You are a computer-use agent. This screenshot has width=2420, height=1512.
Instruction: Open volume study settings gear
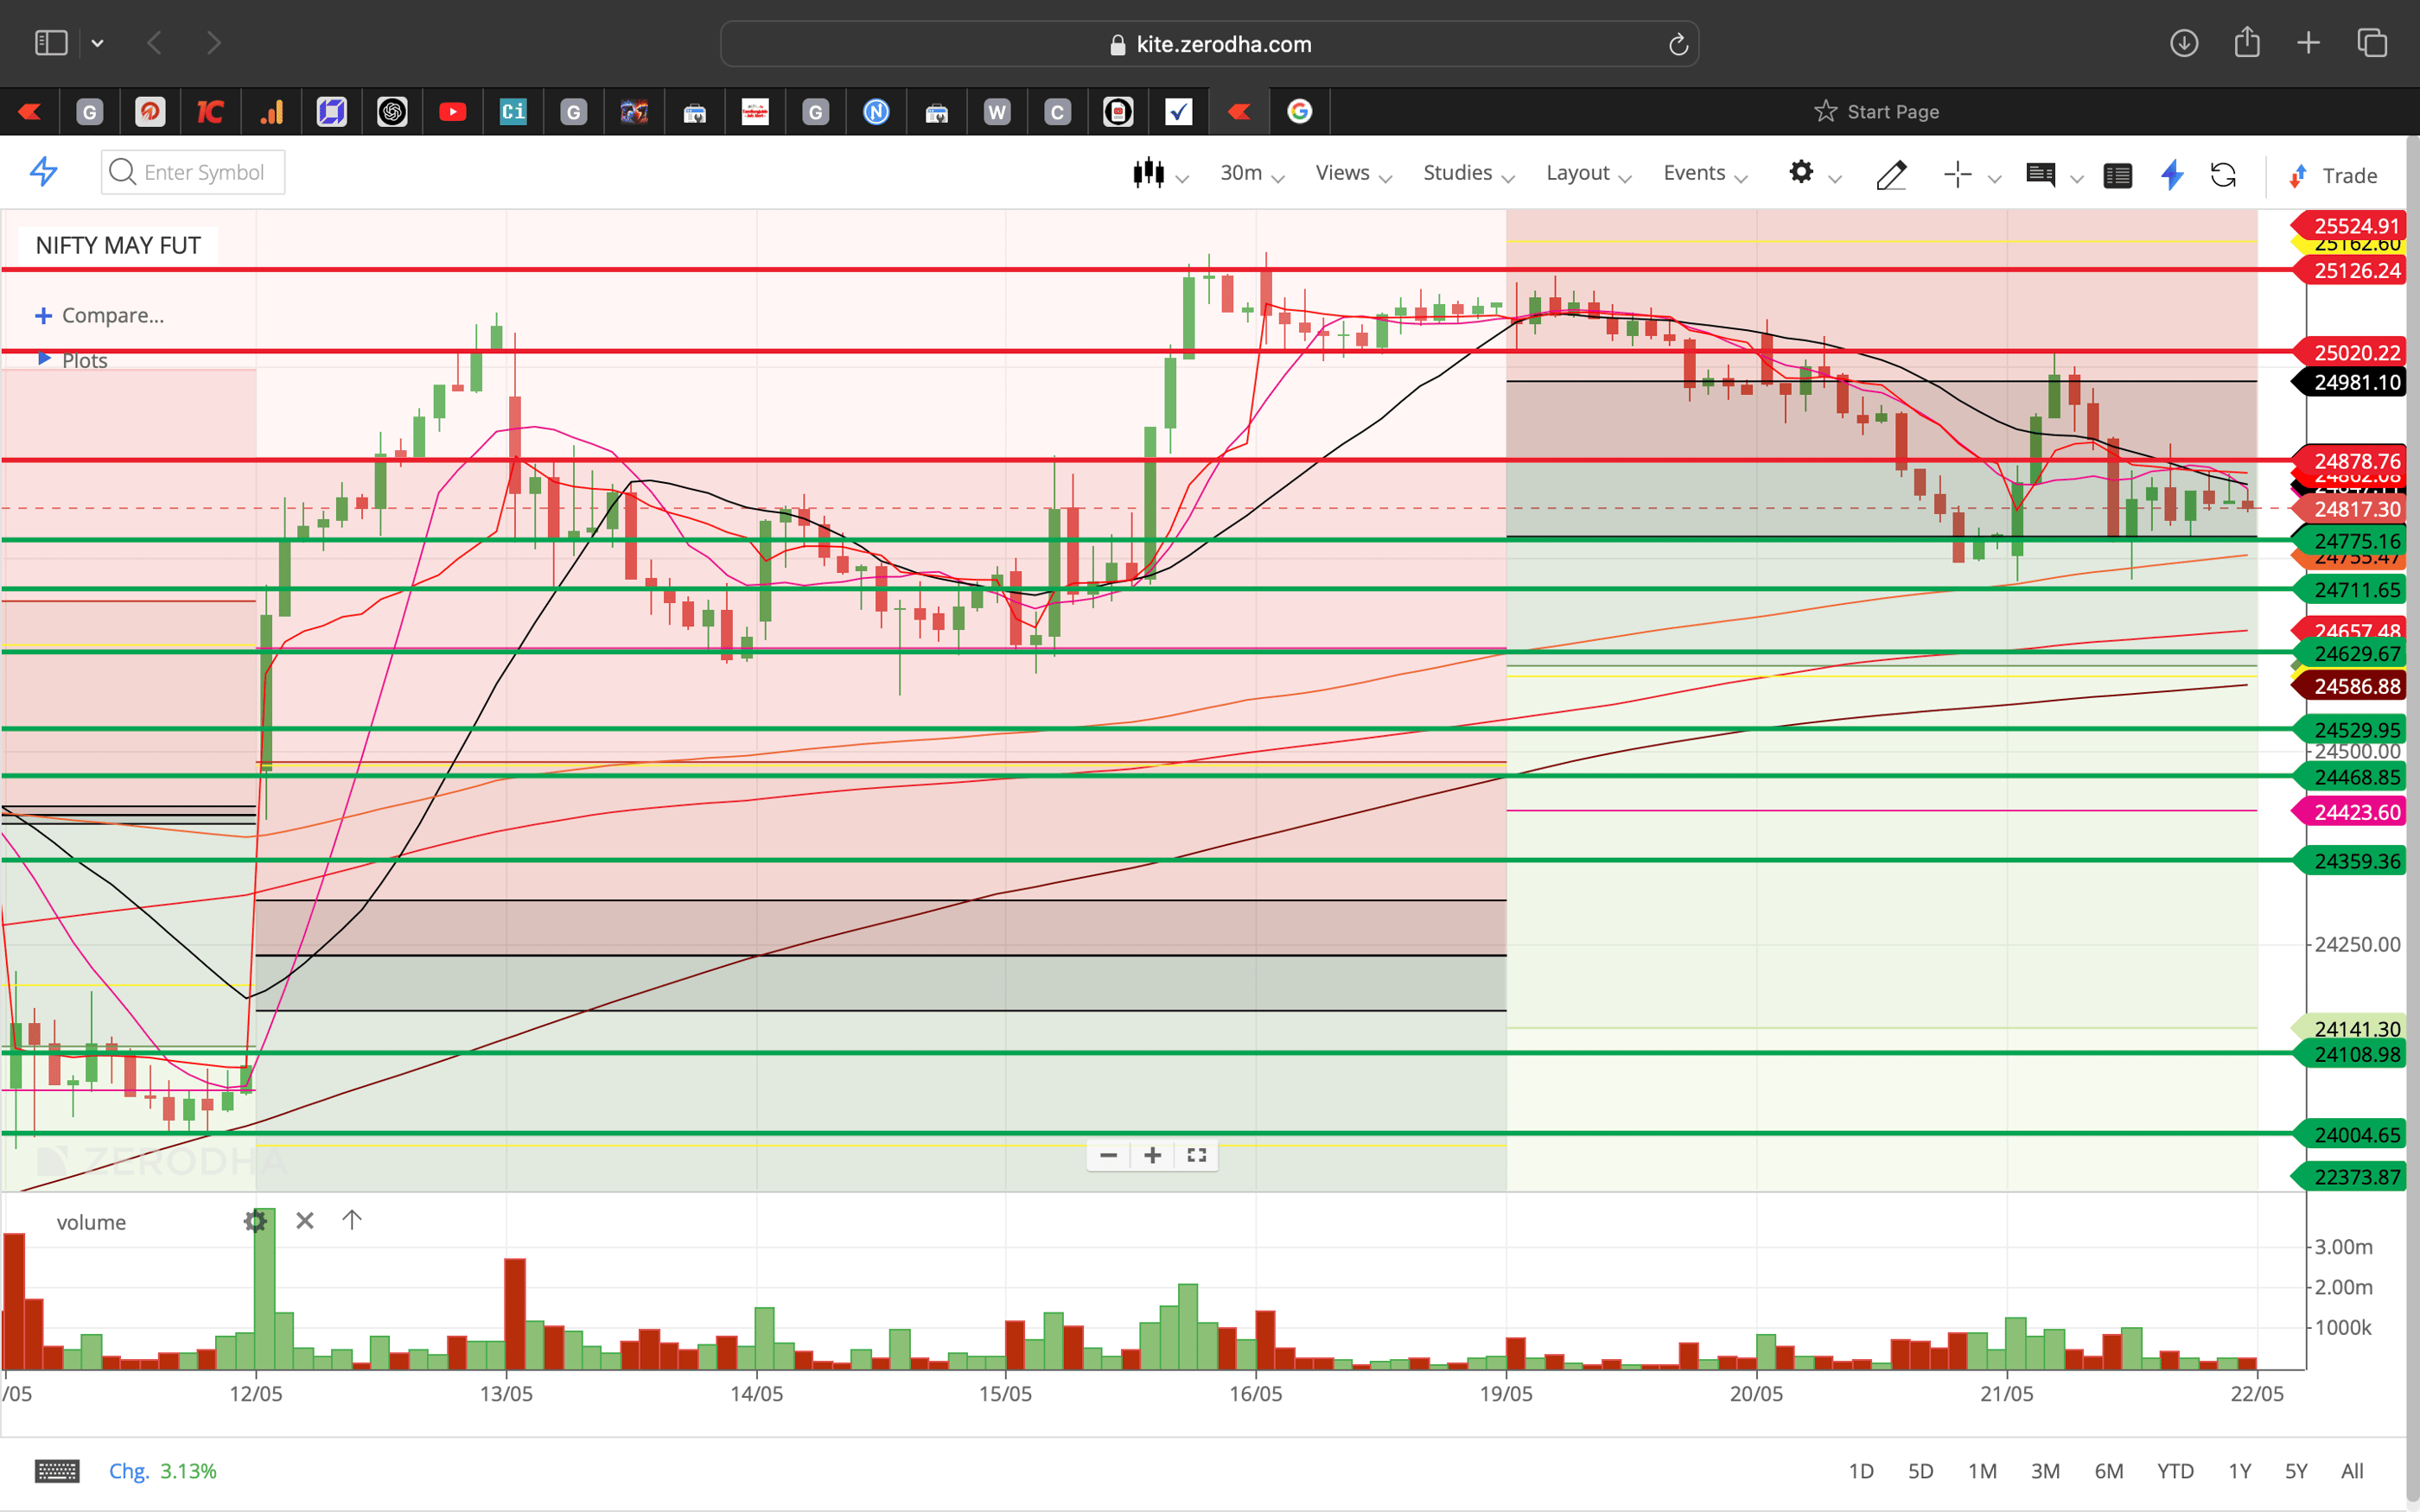point(256,1221)
